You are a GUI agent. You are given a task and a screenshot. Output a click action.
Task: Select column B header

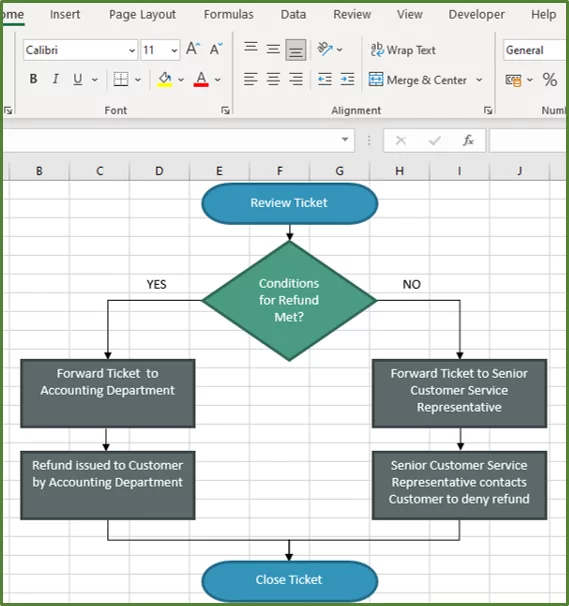pyautogui.click(x=39, y=171)
